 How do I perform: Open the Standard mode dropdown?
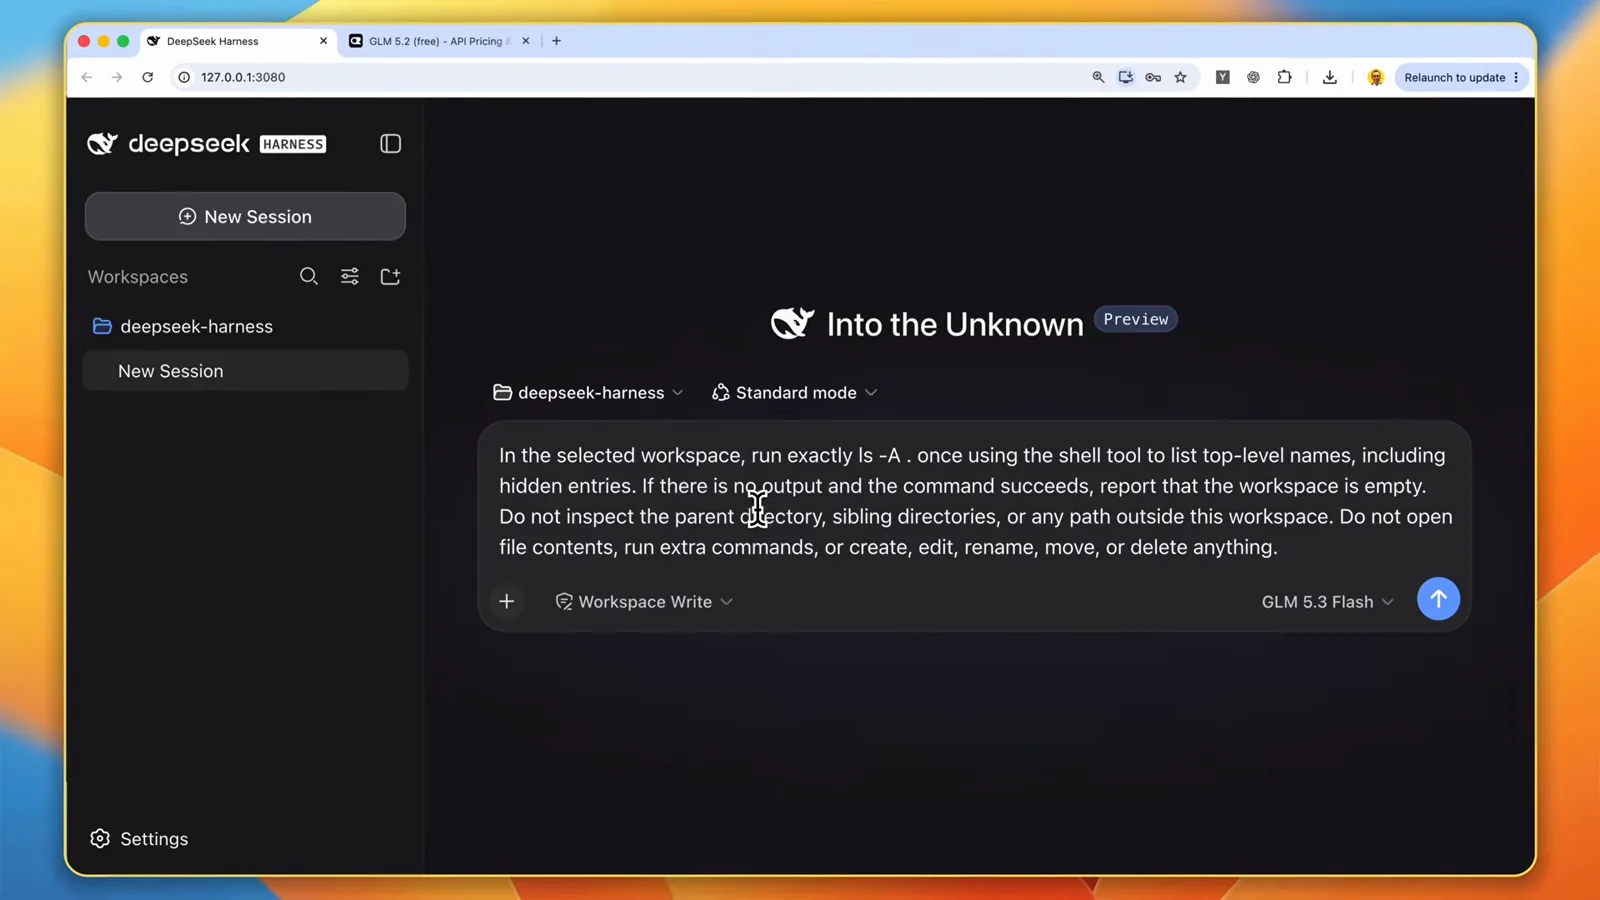[x=794, y=393]
